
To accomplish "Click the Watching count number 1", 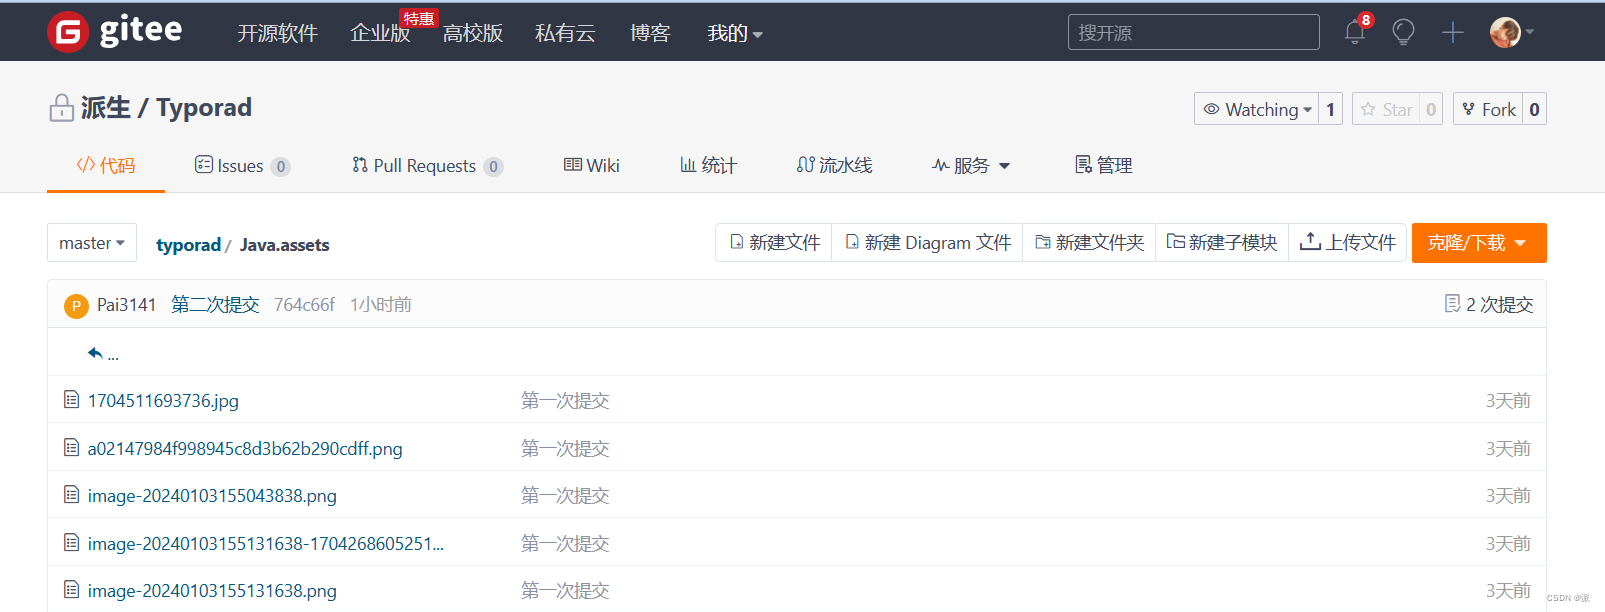I will (1330, 109).
